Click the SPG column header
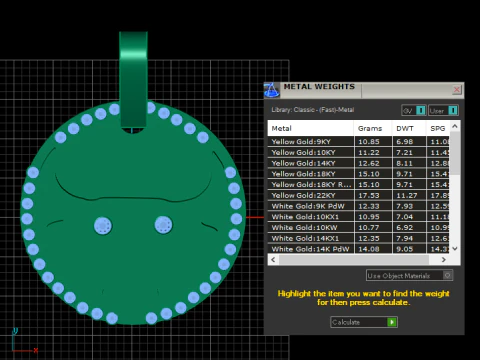The width and height of the screenshot is (480, 360). (x=438, y=128)
